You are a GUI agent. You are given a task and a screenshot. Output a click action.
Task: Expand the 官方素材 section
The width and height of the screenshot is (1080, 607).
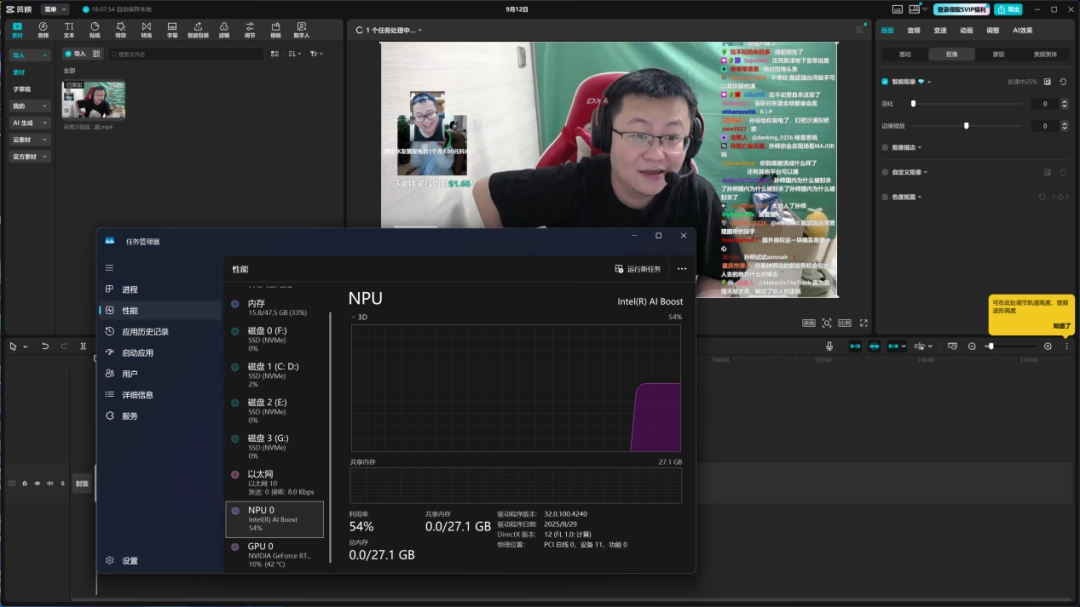(29, 156)
